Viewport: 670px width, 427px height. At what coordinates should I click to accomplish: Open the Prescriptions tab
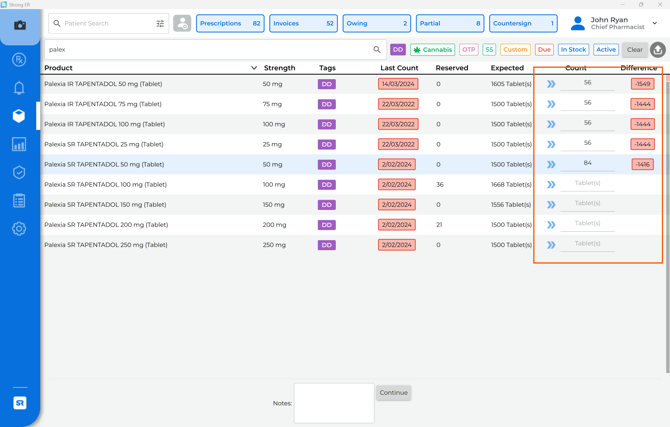click(x=230, y=23)
